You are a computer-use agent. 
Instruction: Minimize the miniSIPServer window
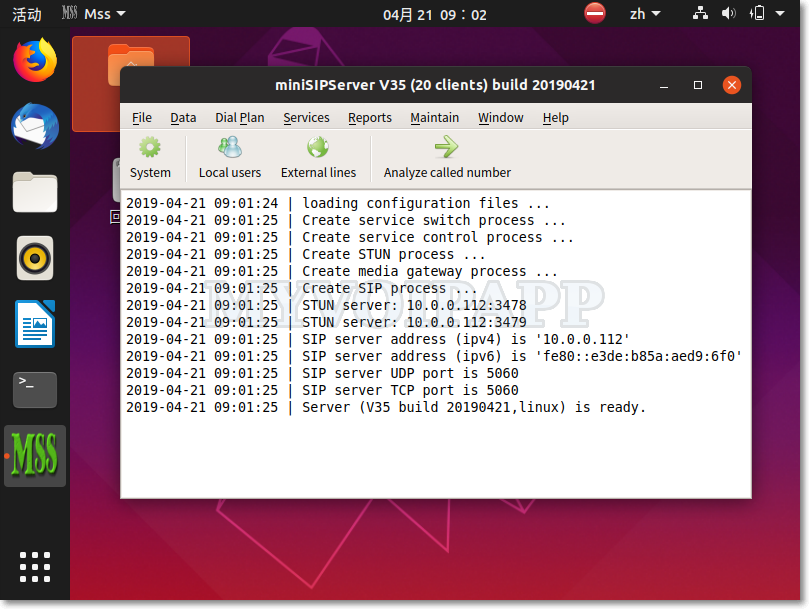(664, 85)
